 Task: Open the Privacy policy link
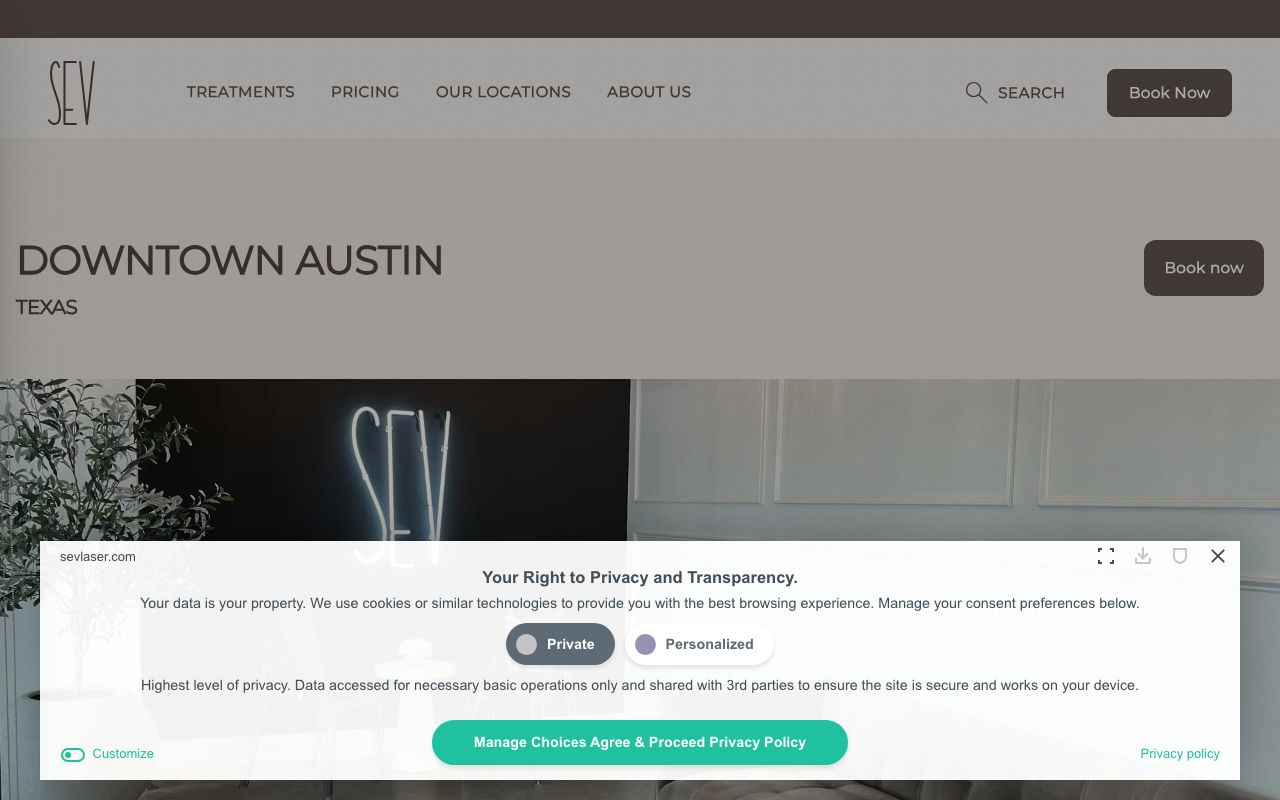[x=1180, y=754]
